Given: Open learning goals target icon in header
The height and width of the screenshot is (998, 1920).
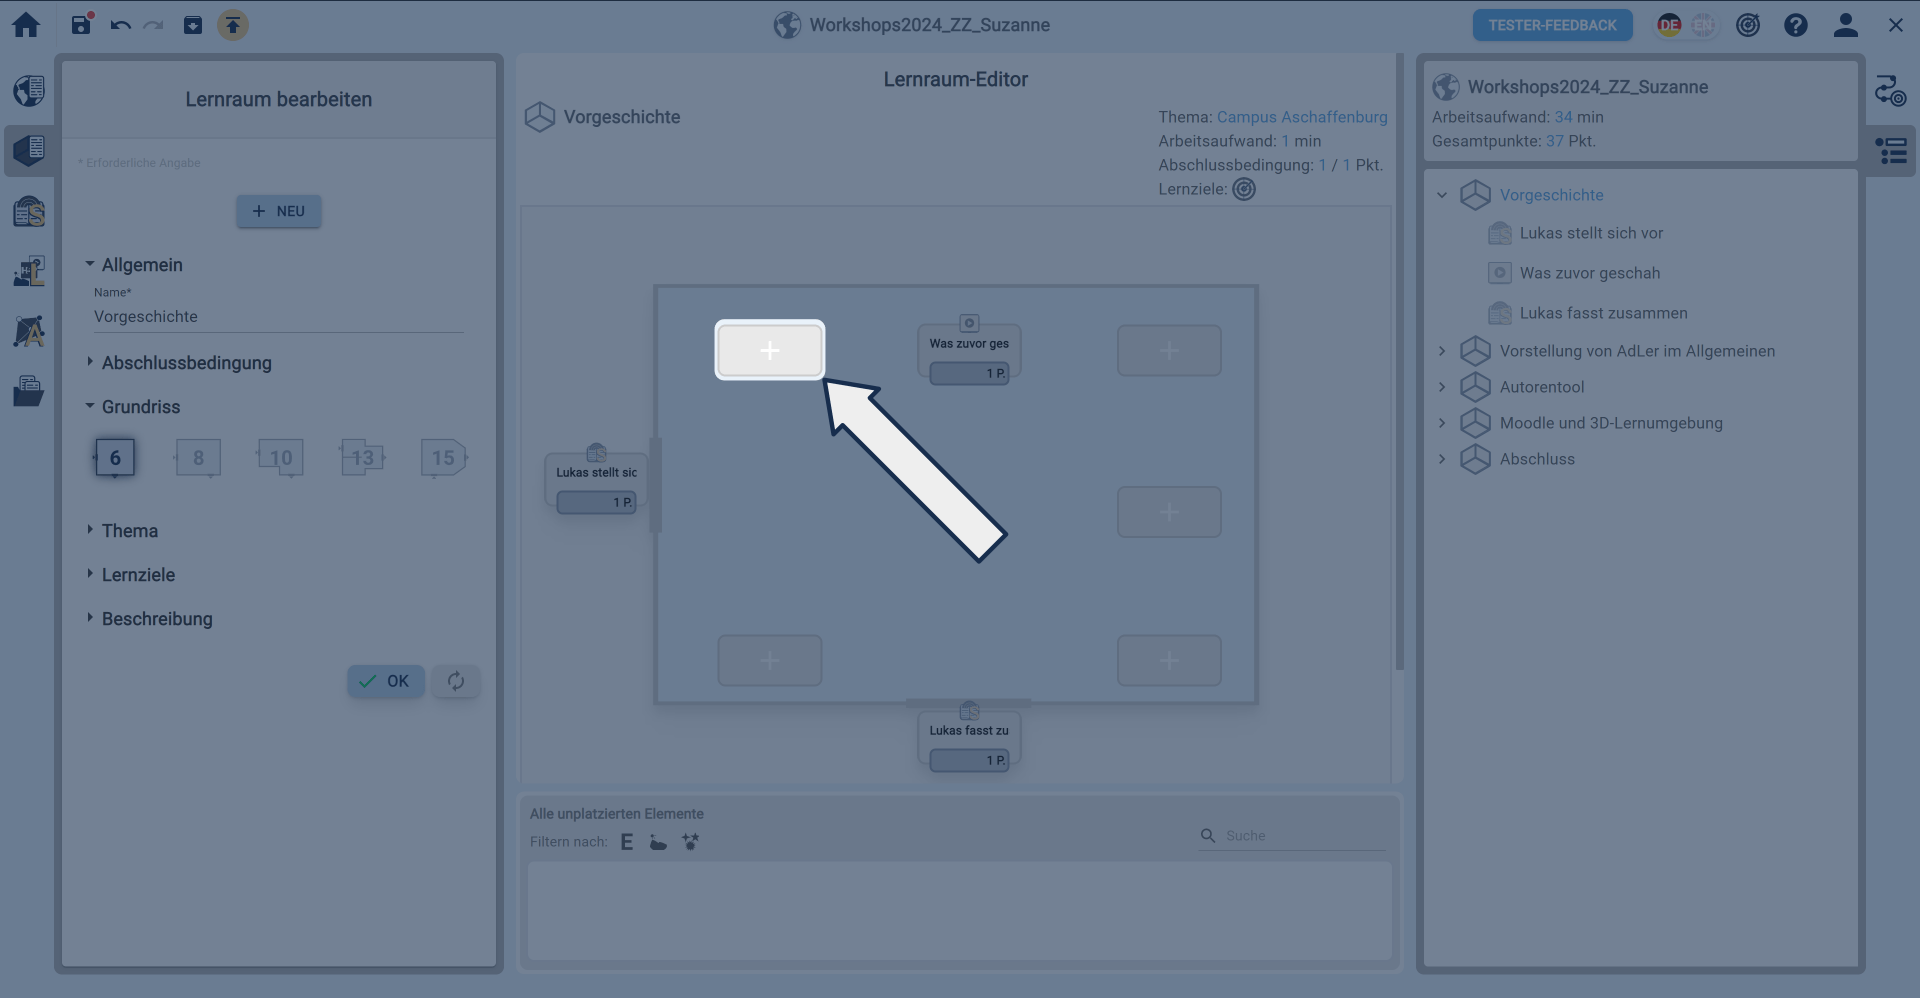Looking at the screenshot, I should (x=1747, y=25).
